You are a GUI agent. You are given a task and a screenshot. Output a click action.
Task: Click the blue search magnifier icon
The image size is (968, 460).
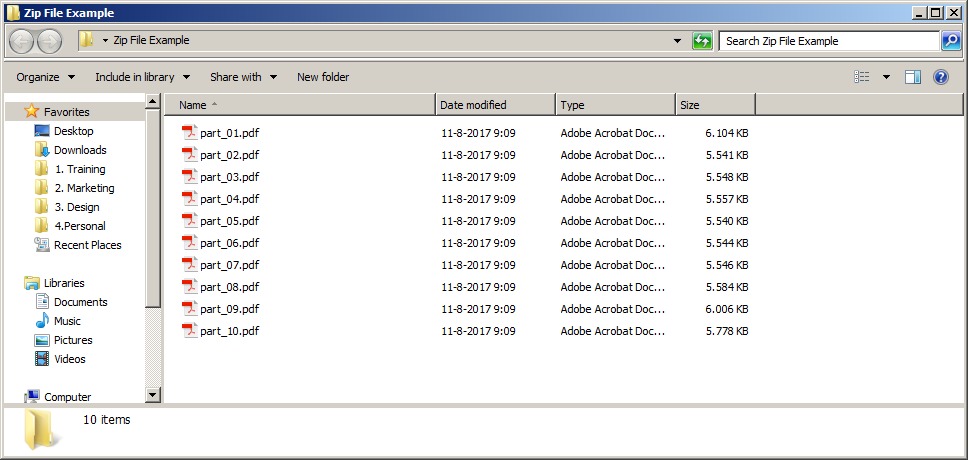point(950,41)
